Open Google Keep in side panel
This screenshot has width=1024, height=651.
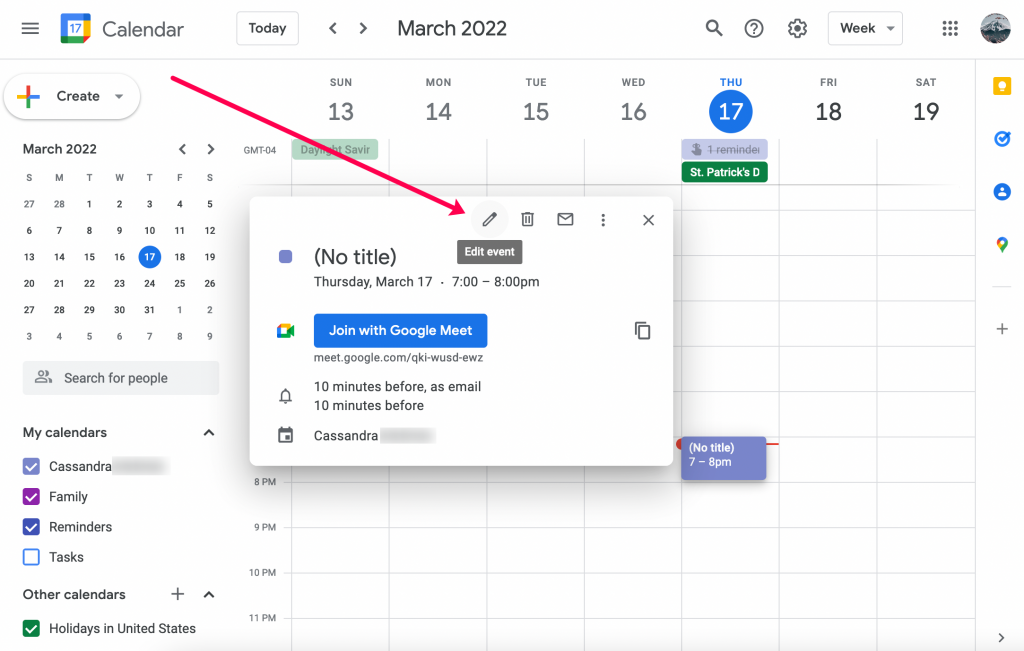tap(1002, 86)
